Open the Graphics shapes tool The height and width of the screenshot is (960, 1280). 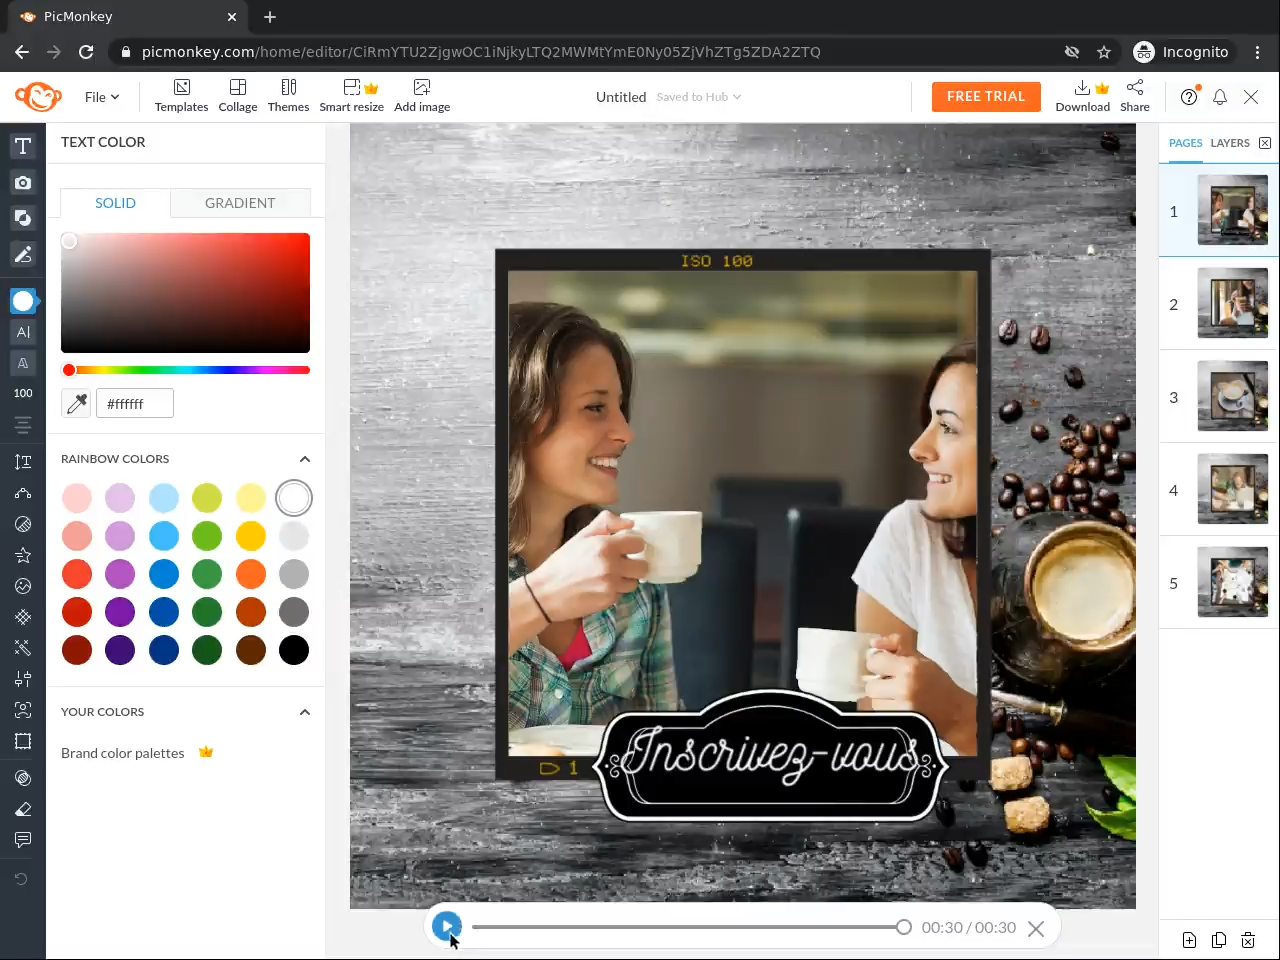(23, 218)
